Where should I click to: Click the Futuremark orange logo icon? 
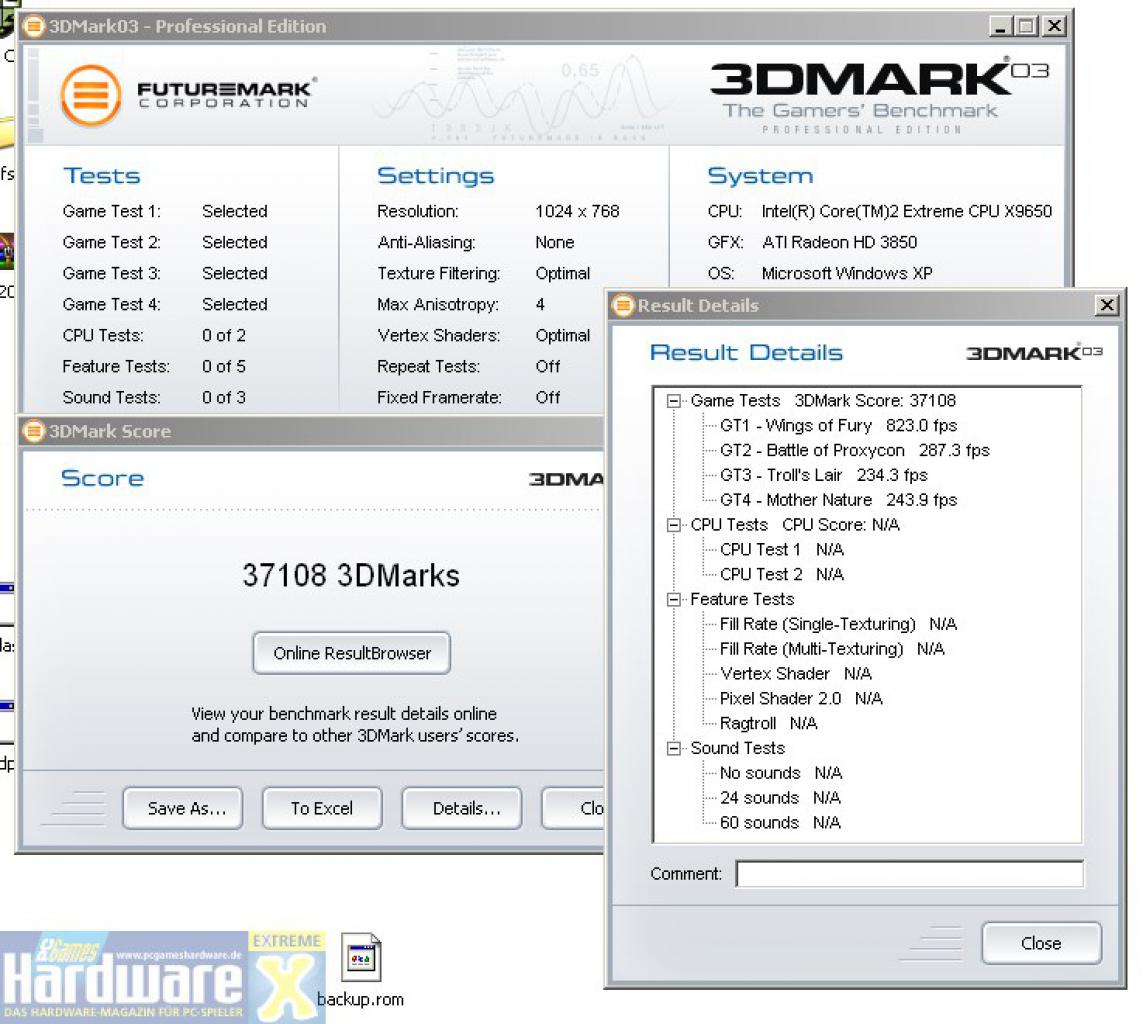click(91, 95)
